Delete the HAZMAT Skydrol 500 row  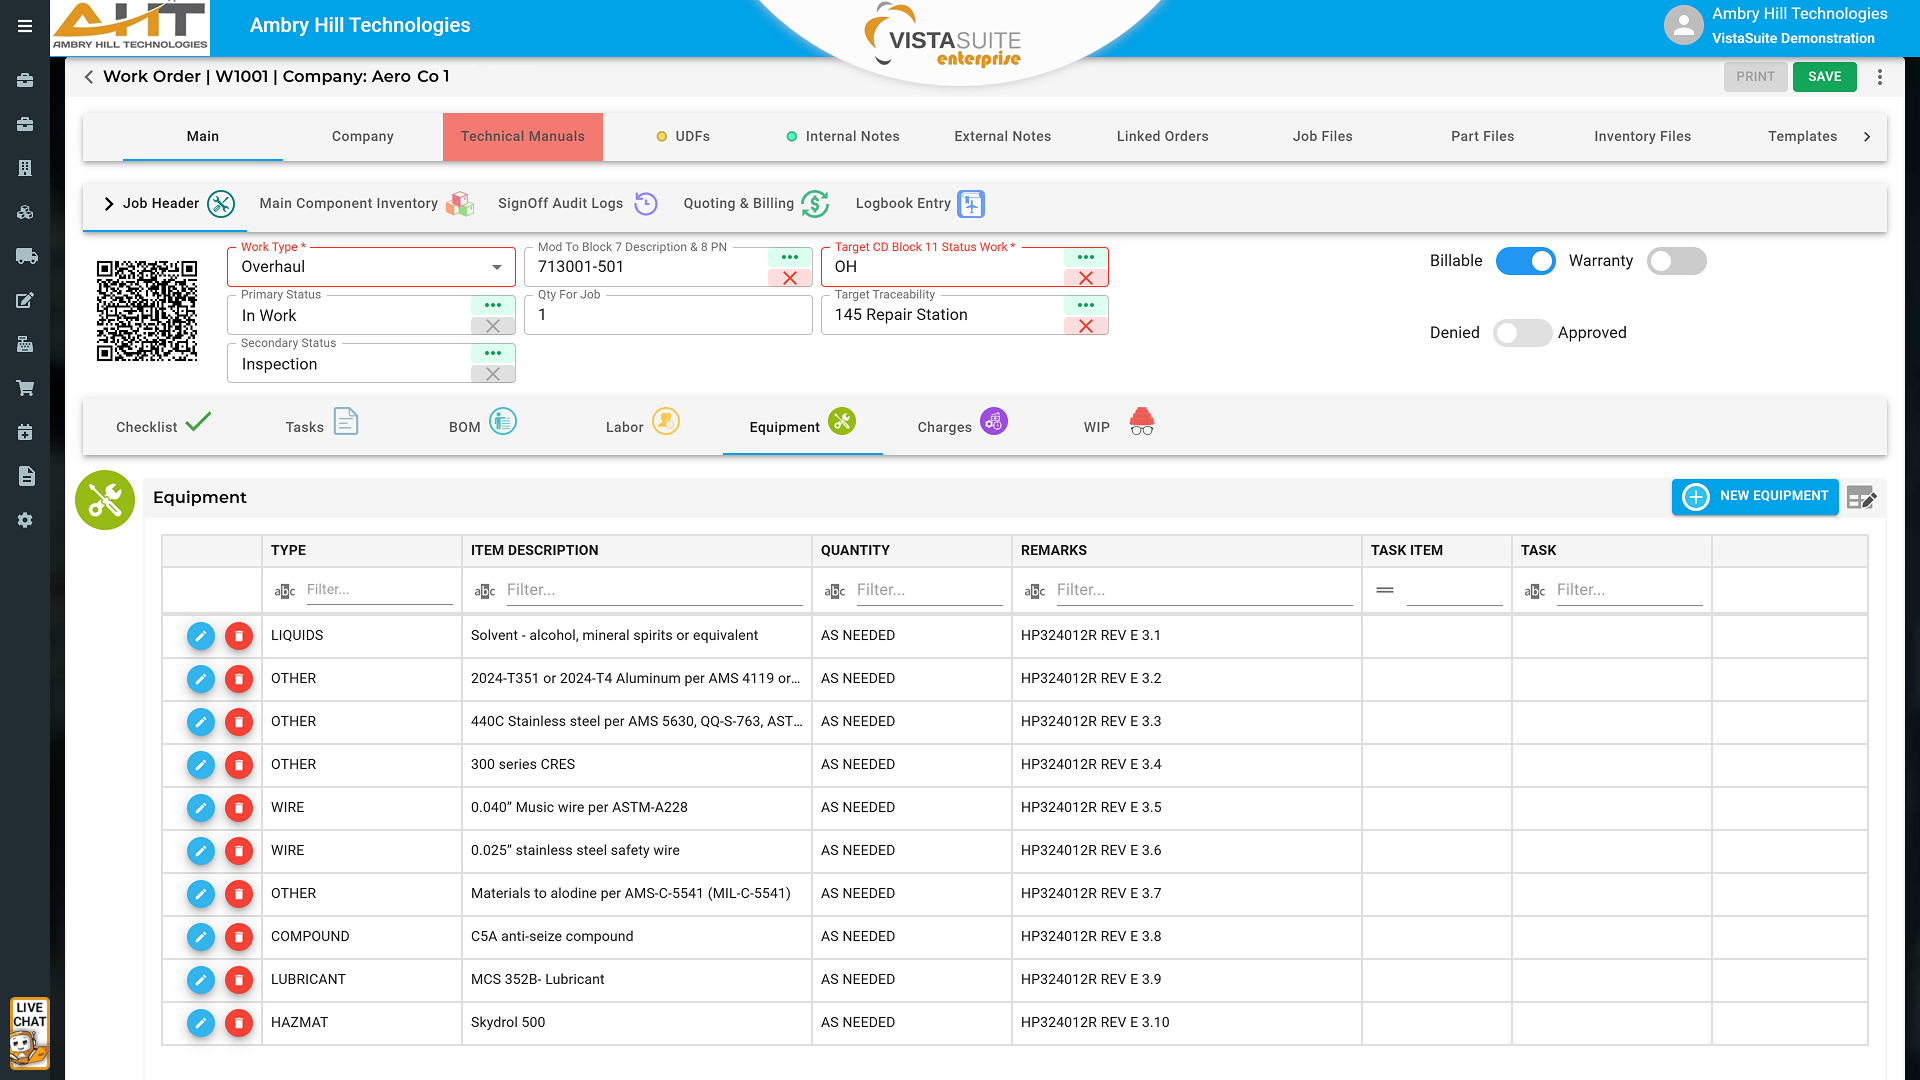pos(239,1023)
